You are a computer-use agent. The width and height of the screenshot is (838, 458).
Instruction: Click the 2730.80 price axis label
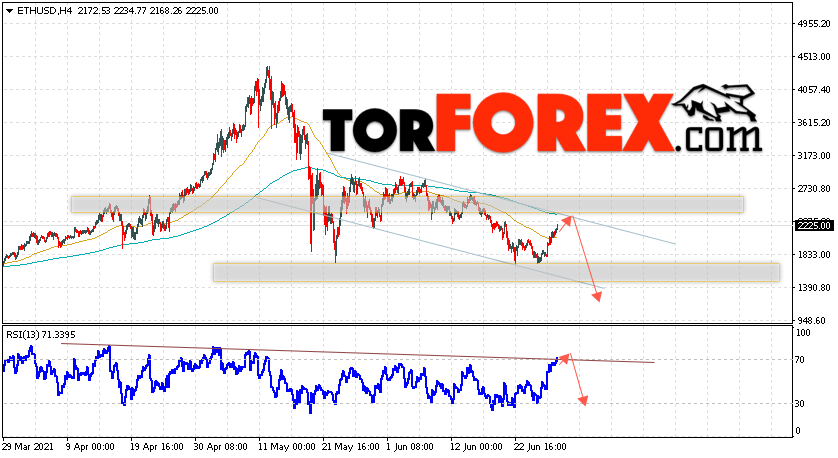(x=813, y=189)
